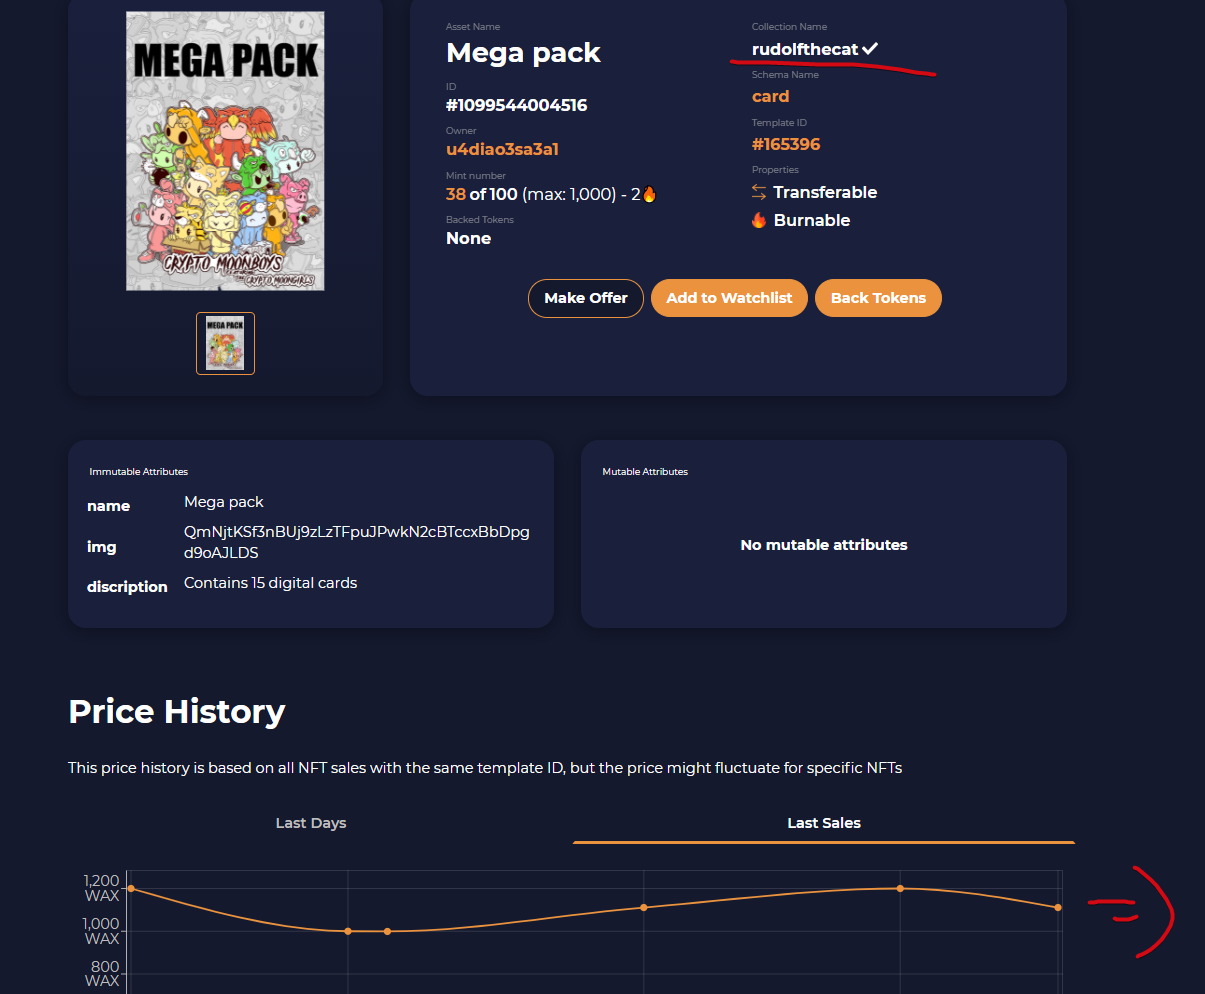
Task: Click the asset ID #1099544004516
Action: pos(517,105)
